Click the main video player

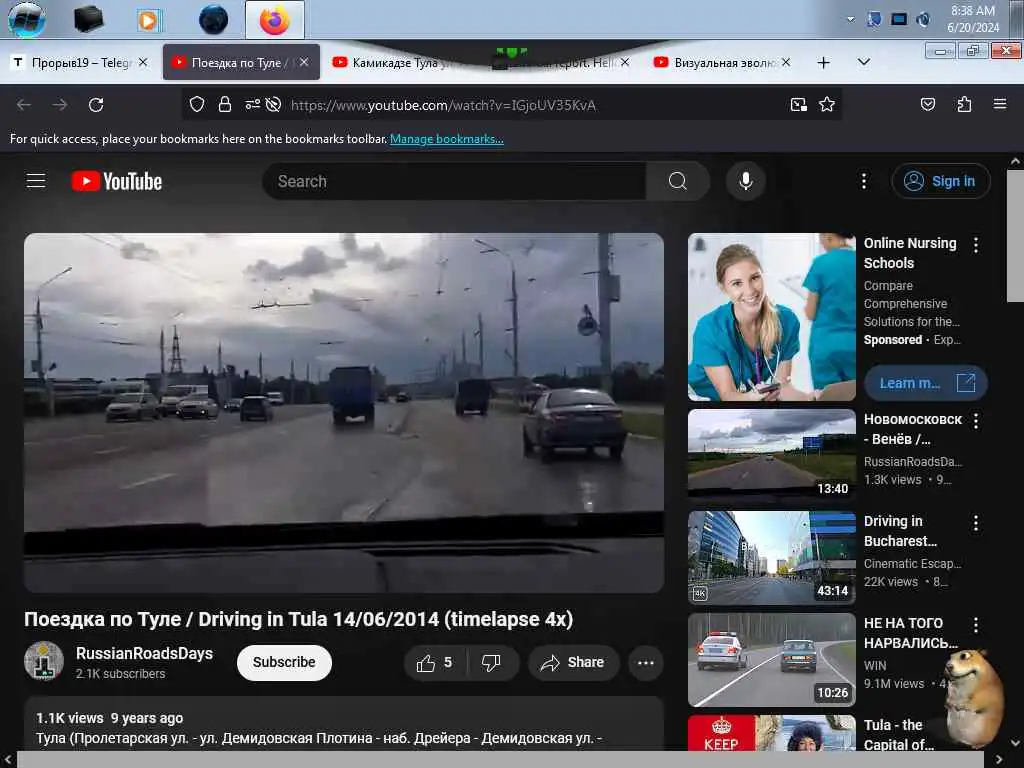pos(344,413)
